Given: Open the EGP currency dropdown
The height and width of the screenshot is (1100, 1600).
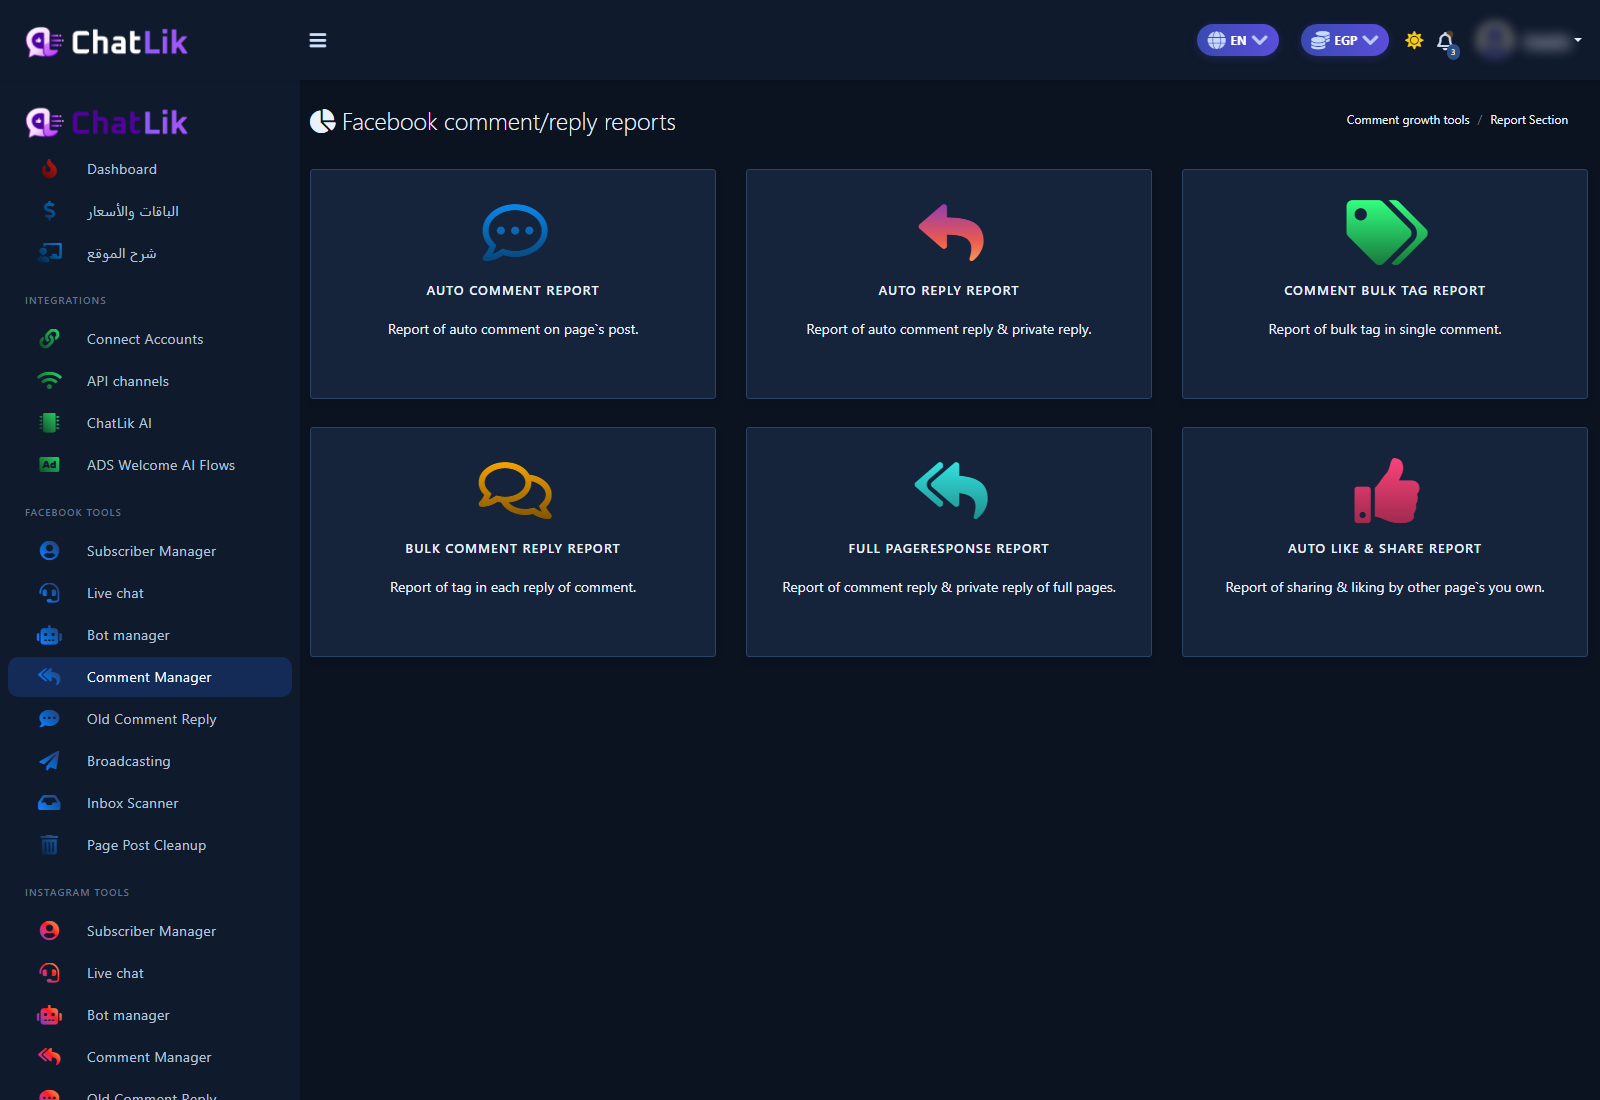Looking at the screenshot, I should pos(1345,40).
